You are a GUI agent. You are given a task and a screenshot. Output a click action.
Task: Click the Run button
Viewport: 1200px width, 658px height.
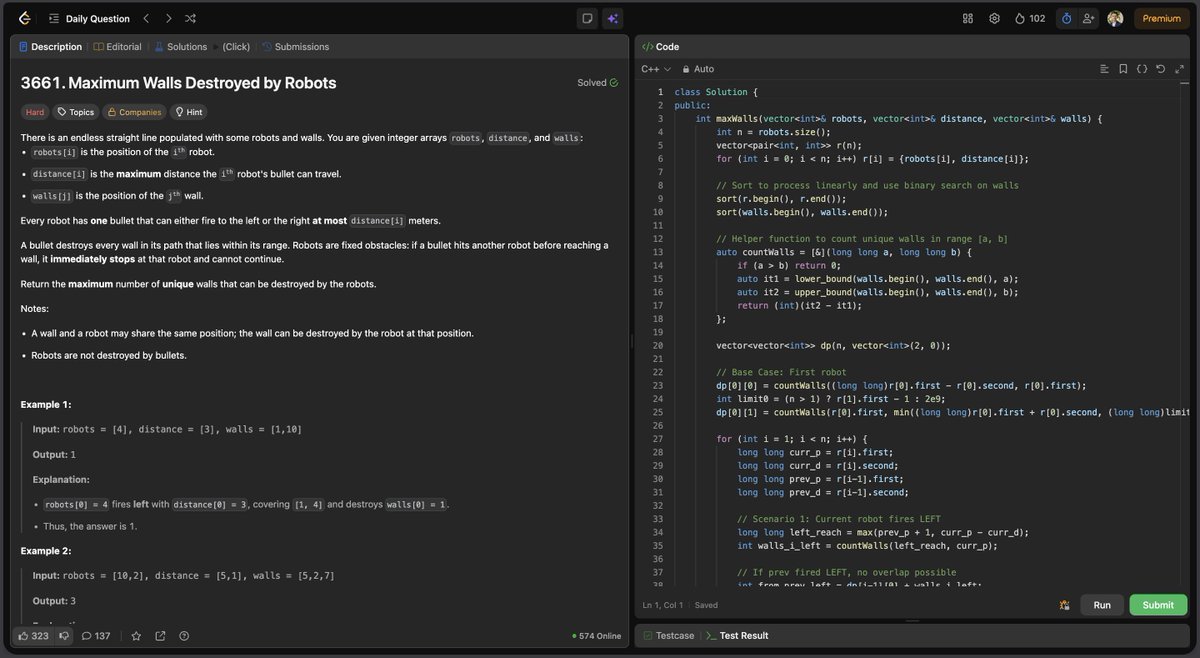(x=1102, y=605)
